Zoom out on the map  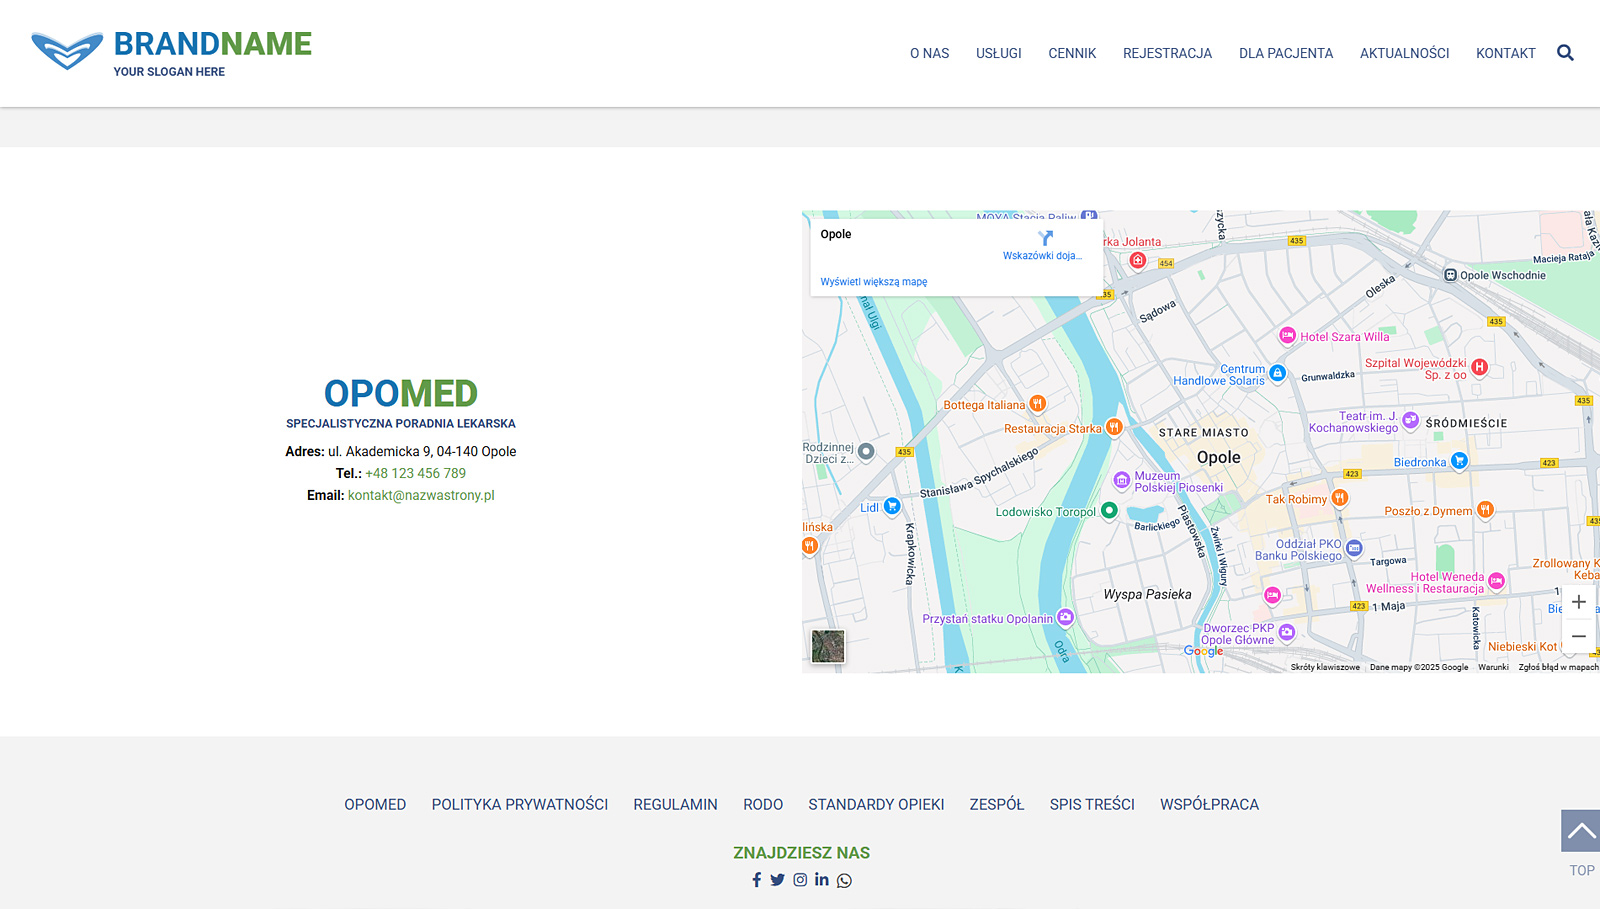tap(1578, 636)
